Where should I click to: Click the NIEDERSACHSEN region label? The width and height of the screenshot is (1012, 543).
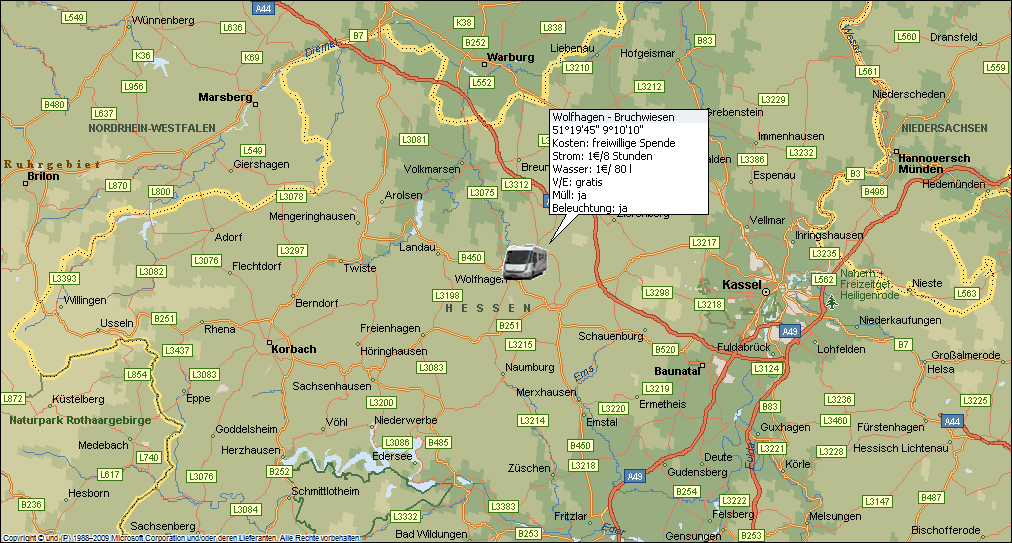click(x=944, y=128)
